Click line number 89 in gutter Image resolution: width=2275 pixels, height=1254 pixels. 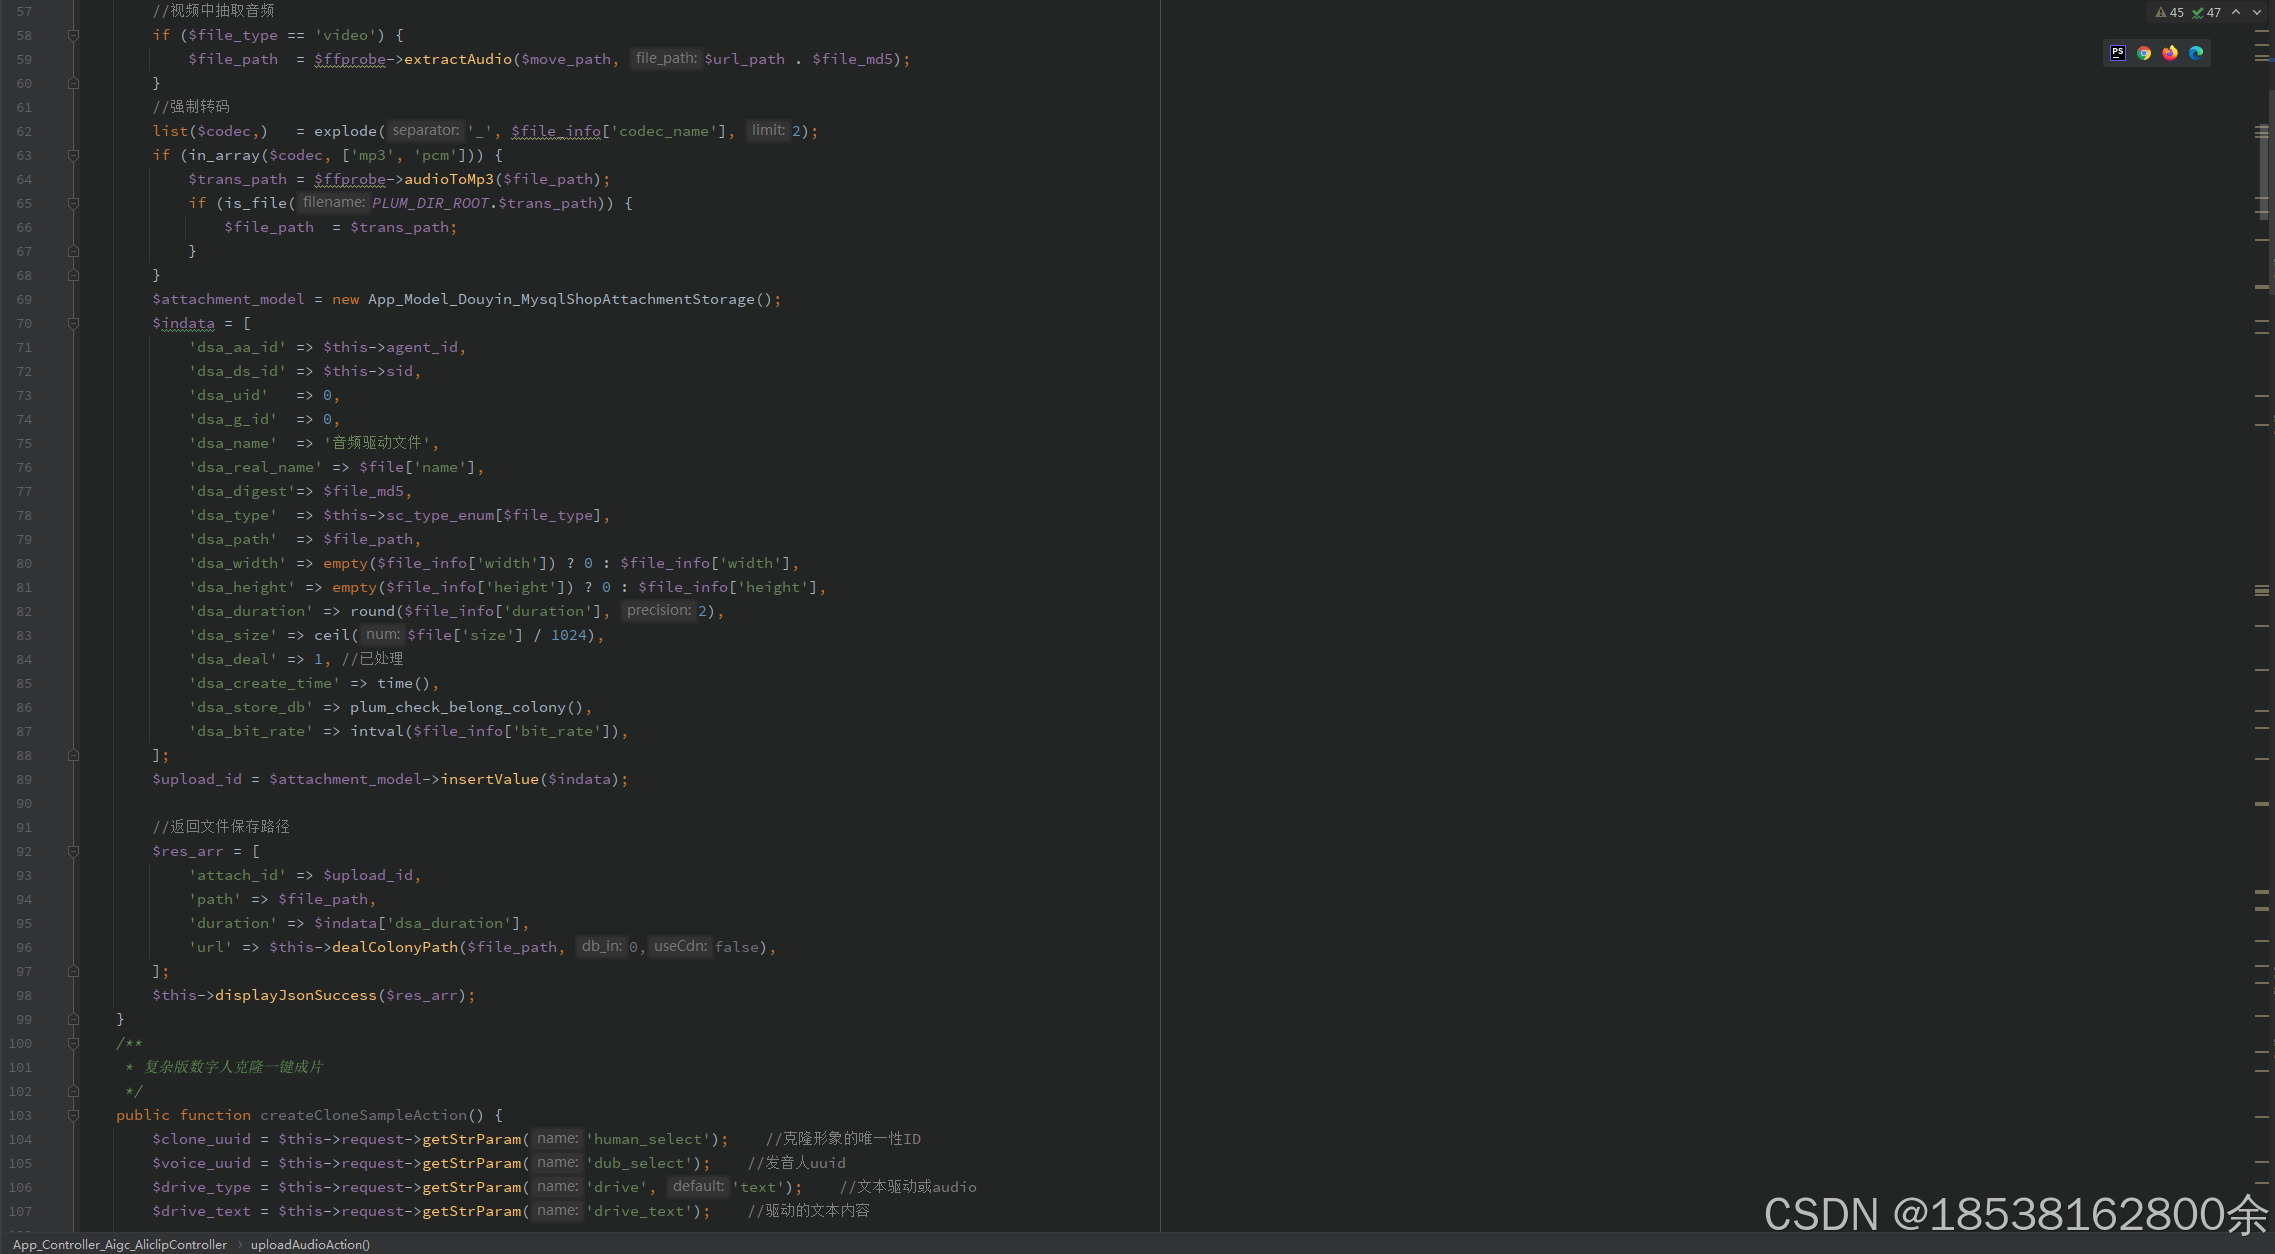24,779
